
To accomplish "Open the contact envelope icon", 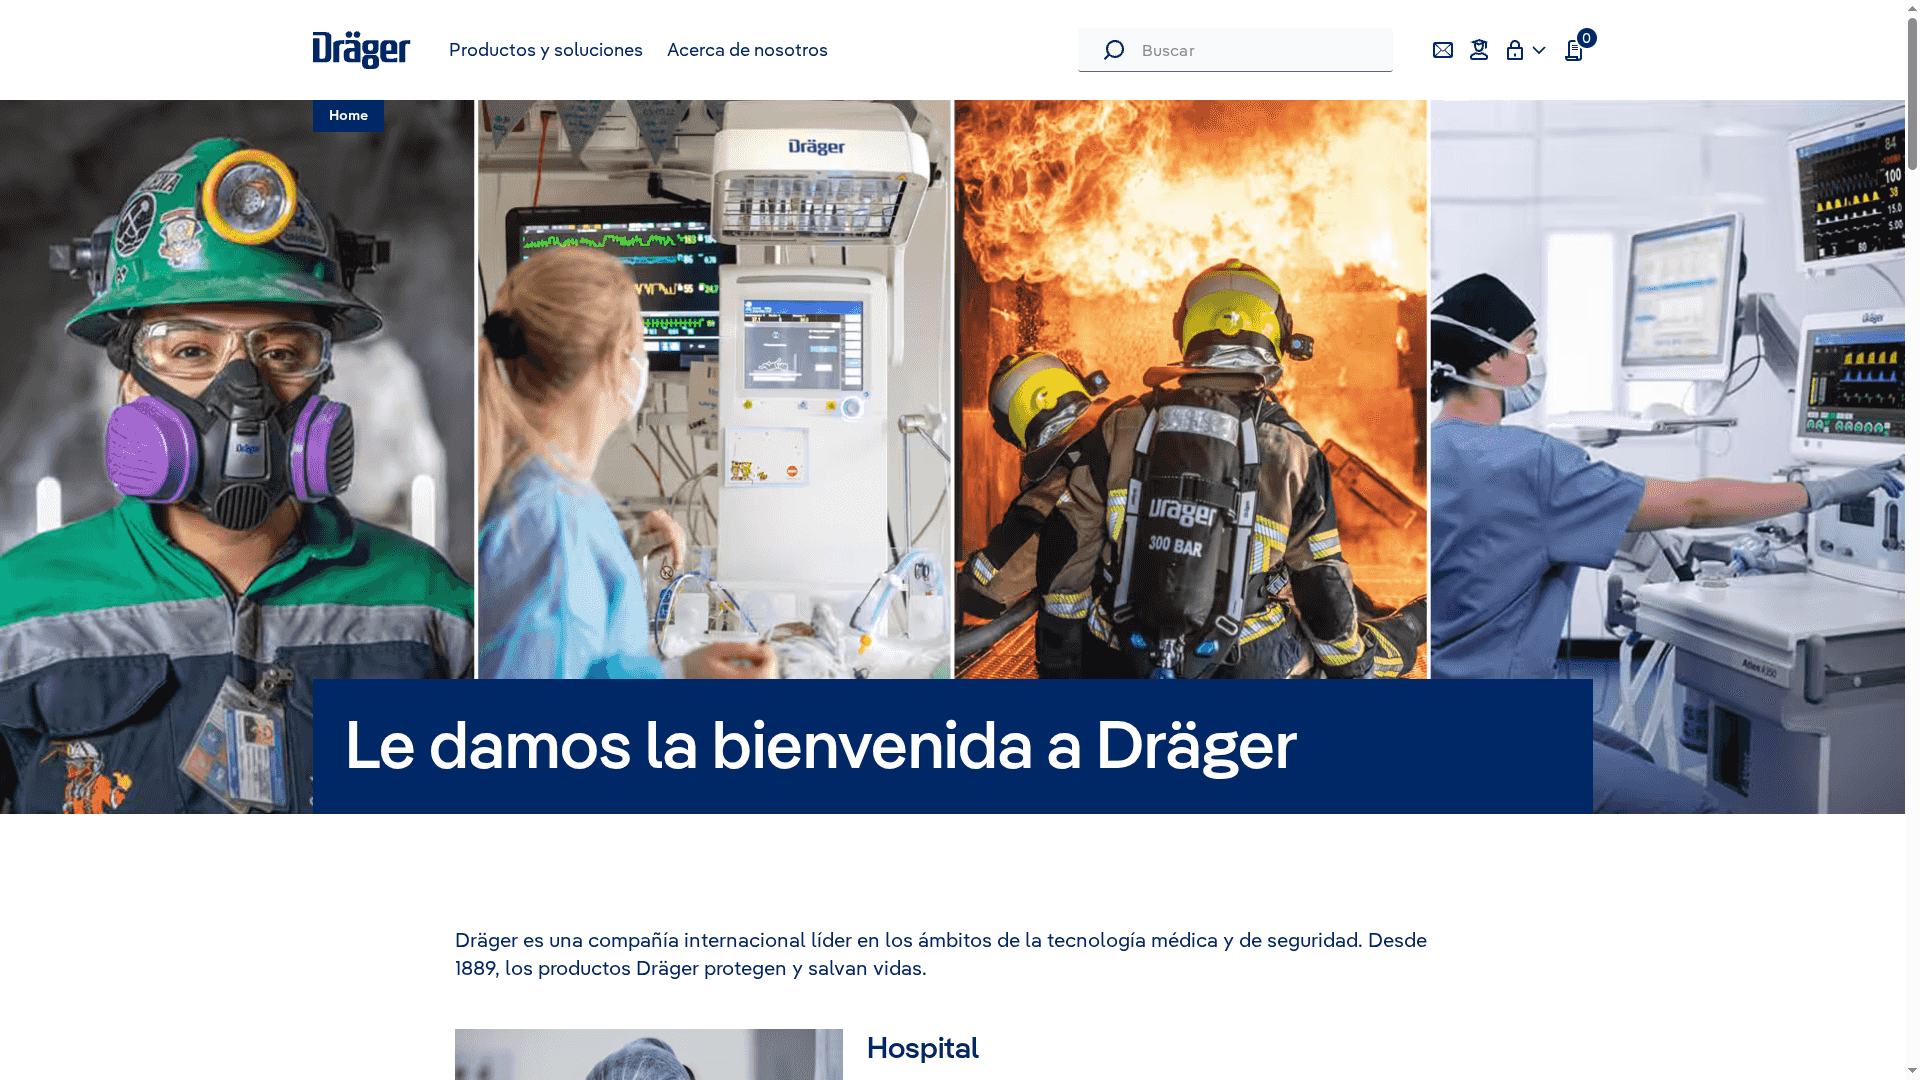I will [x=1442, y=50].
